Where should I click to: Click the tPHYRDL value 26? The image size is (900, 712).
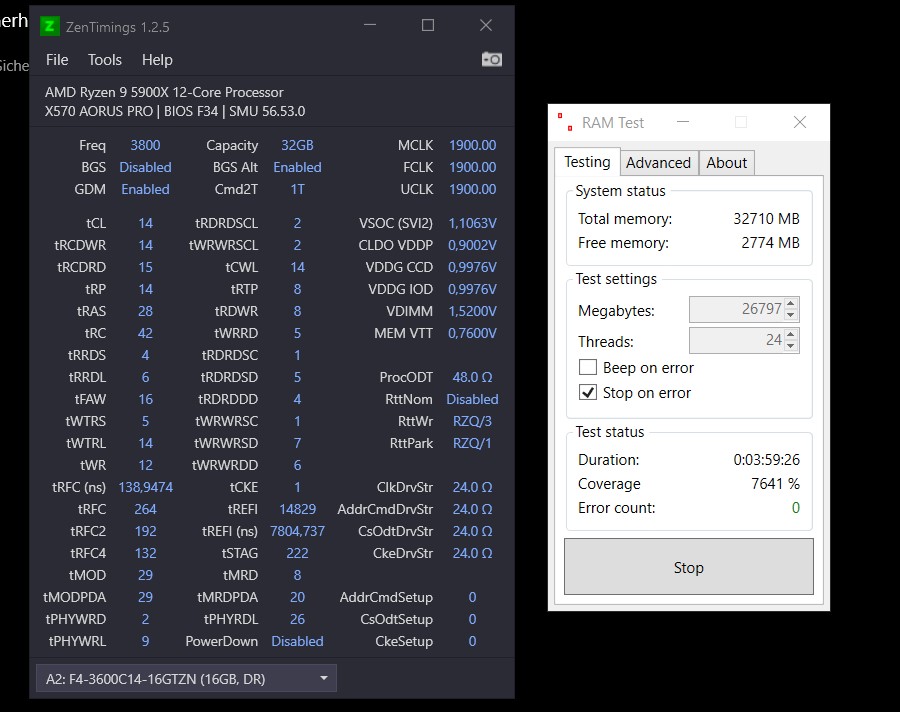coord(297,619)
